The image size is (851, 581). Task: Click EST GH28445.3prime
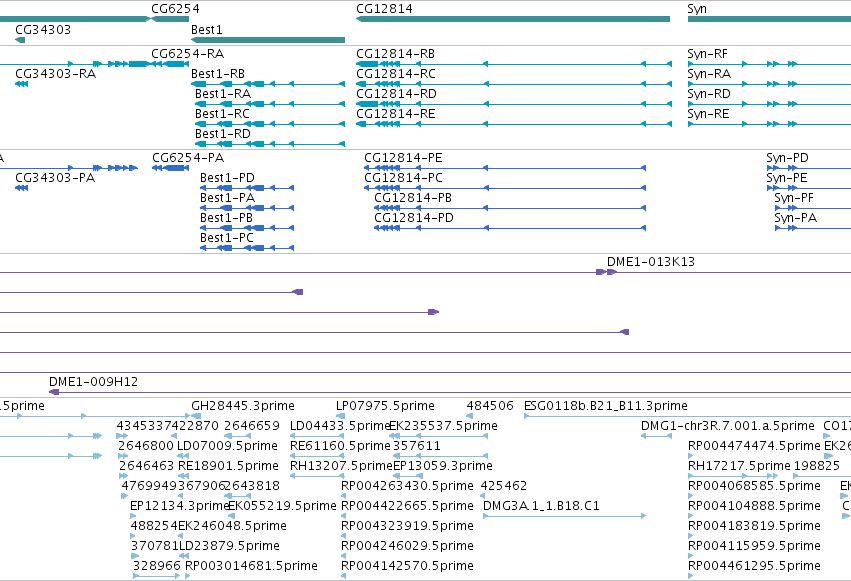243,406
